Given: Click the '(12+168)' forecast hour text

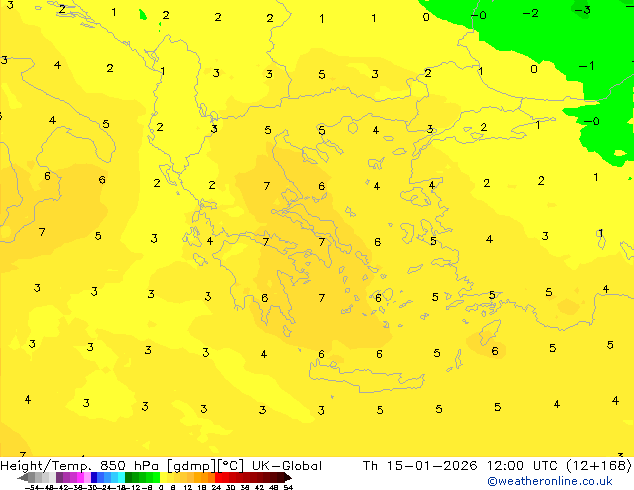Looking at the screenshot, I should 600,466.
